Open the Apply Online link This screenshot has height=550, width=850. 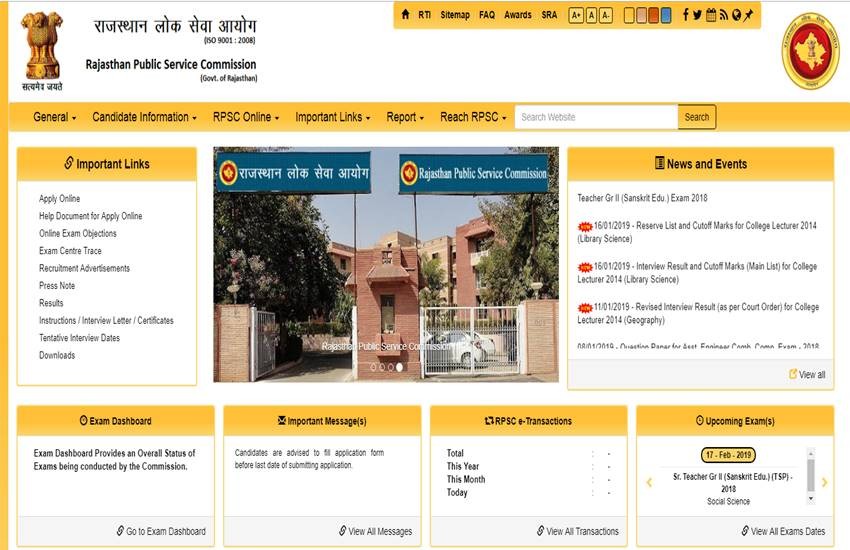coord(59,199)
